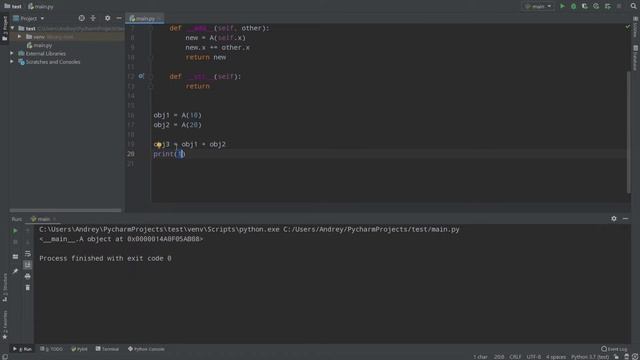
Task: Open the Structure side tab on the left edge
Action: (x=4, y=288)
